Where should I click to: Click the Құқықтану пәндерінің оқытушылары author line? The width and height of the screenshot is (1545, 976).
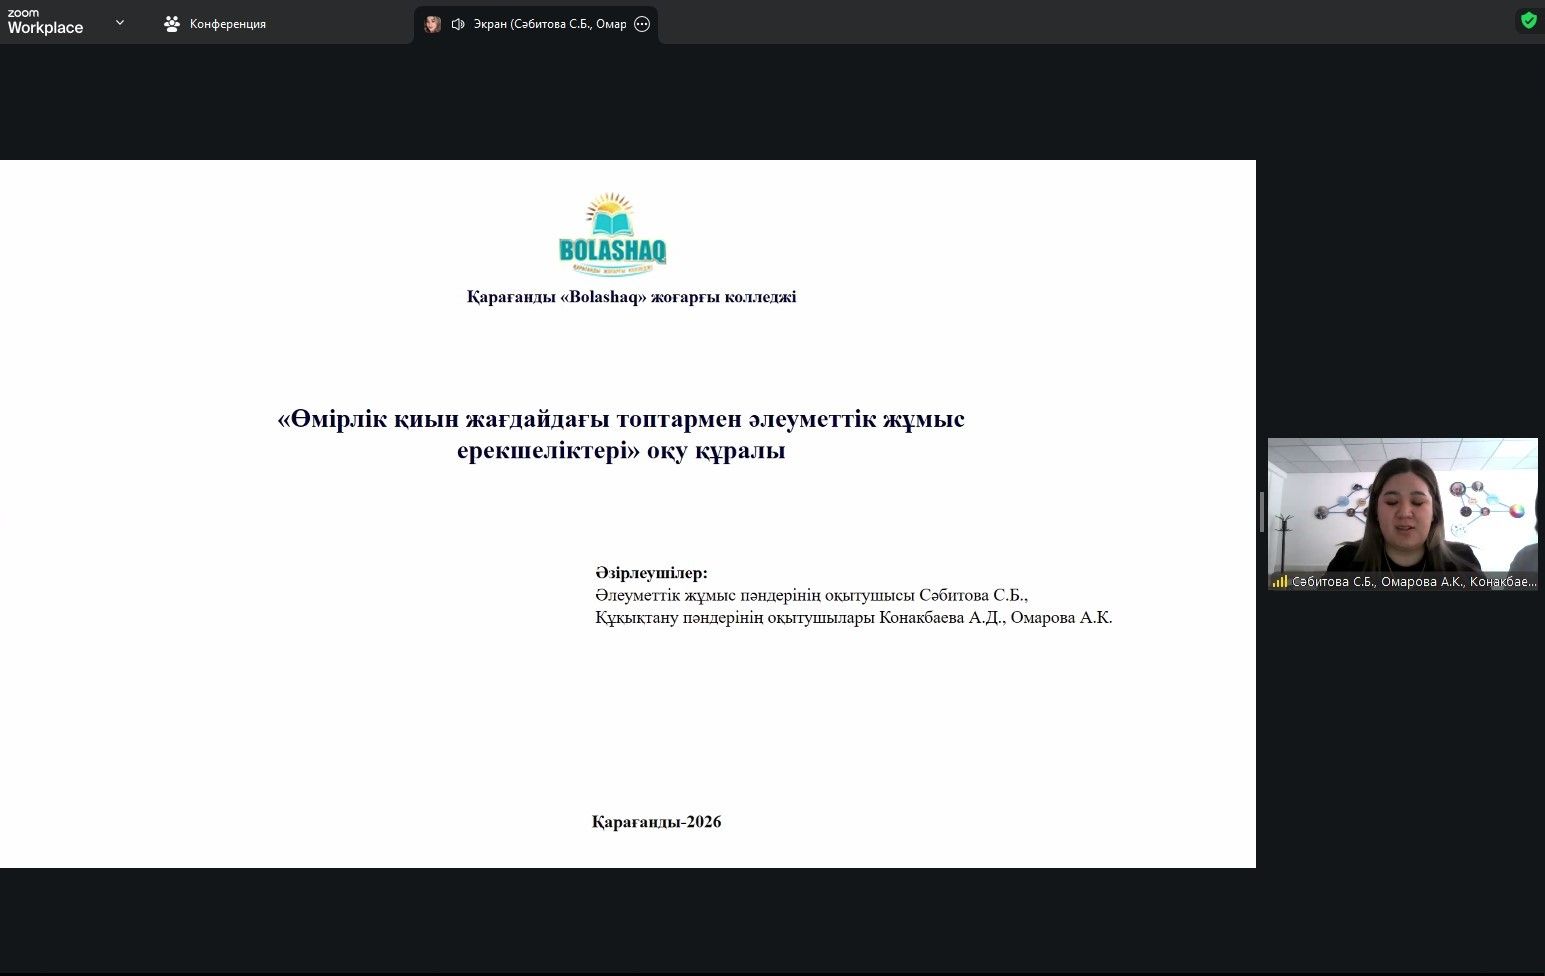point(853,618)
